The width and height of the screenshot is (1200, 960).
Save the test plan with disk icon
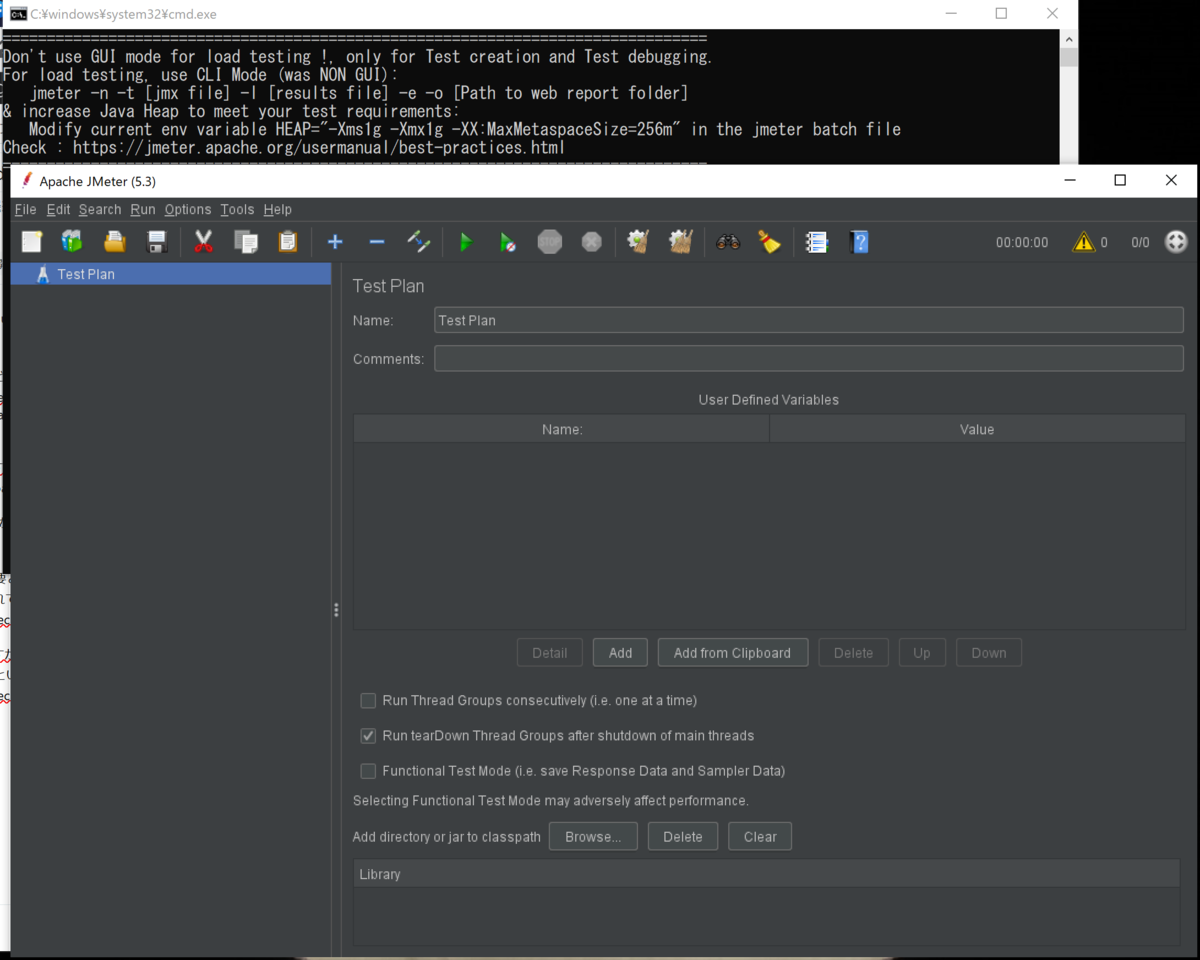(156, 242)
